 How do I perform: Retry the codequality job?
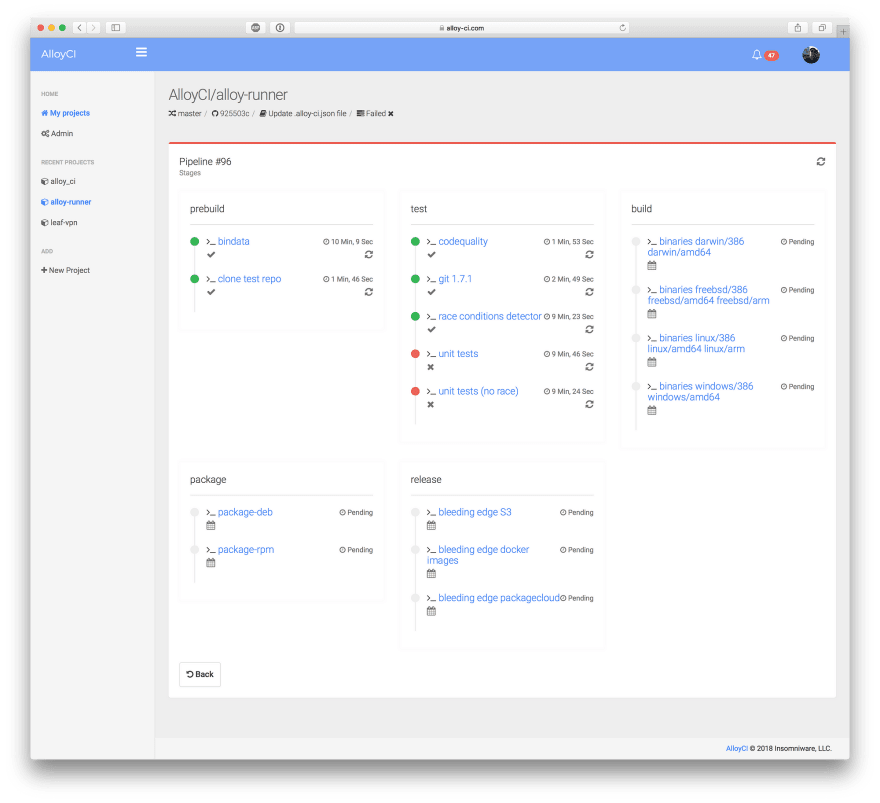point(589,254)
